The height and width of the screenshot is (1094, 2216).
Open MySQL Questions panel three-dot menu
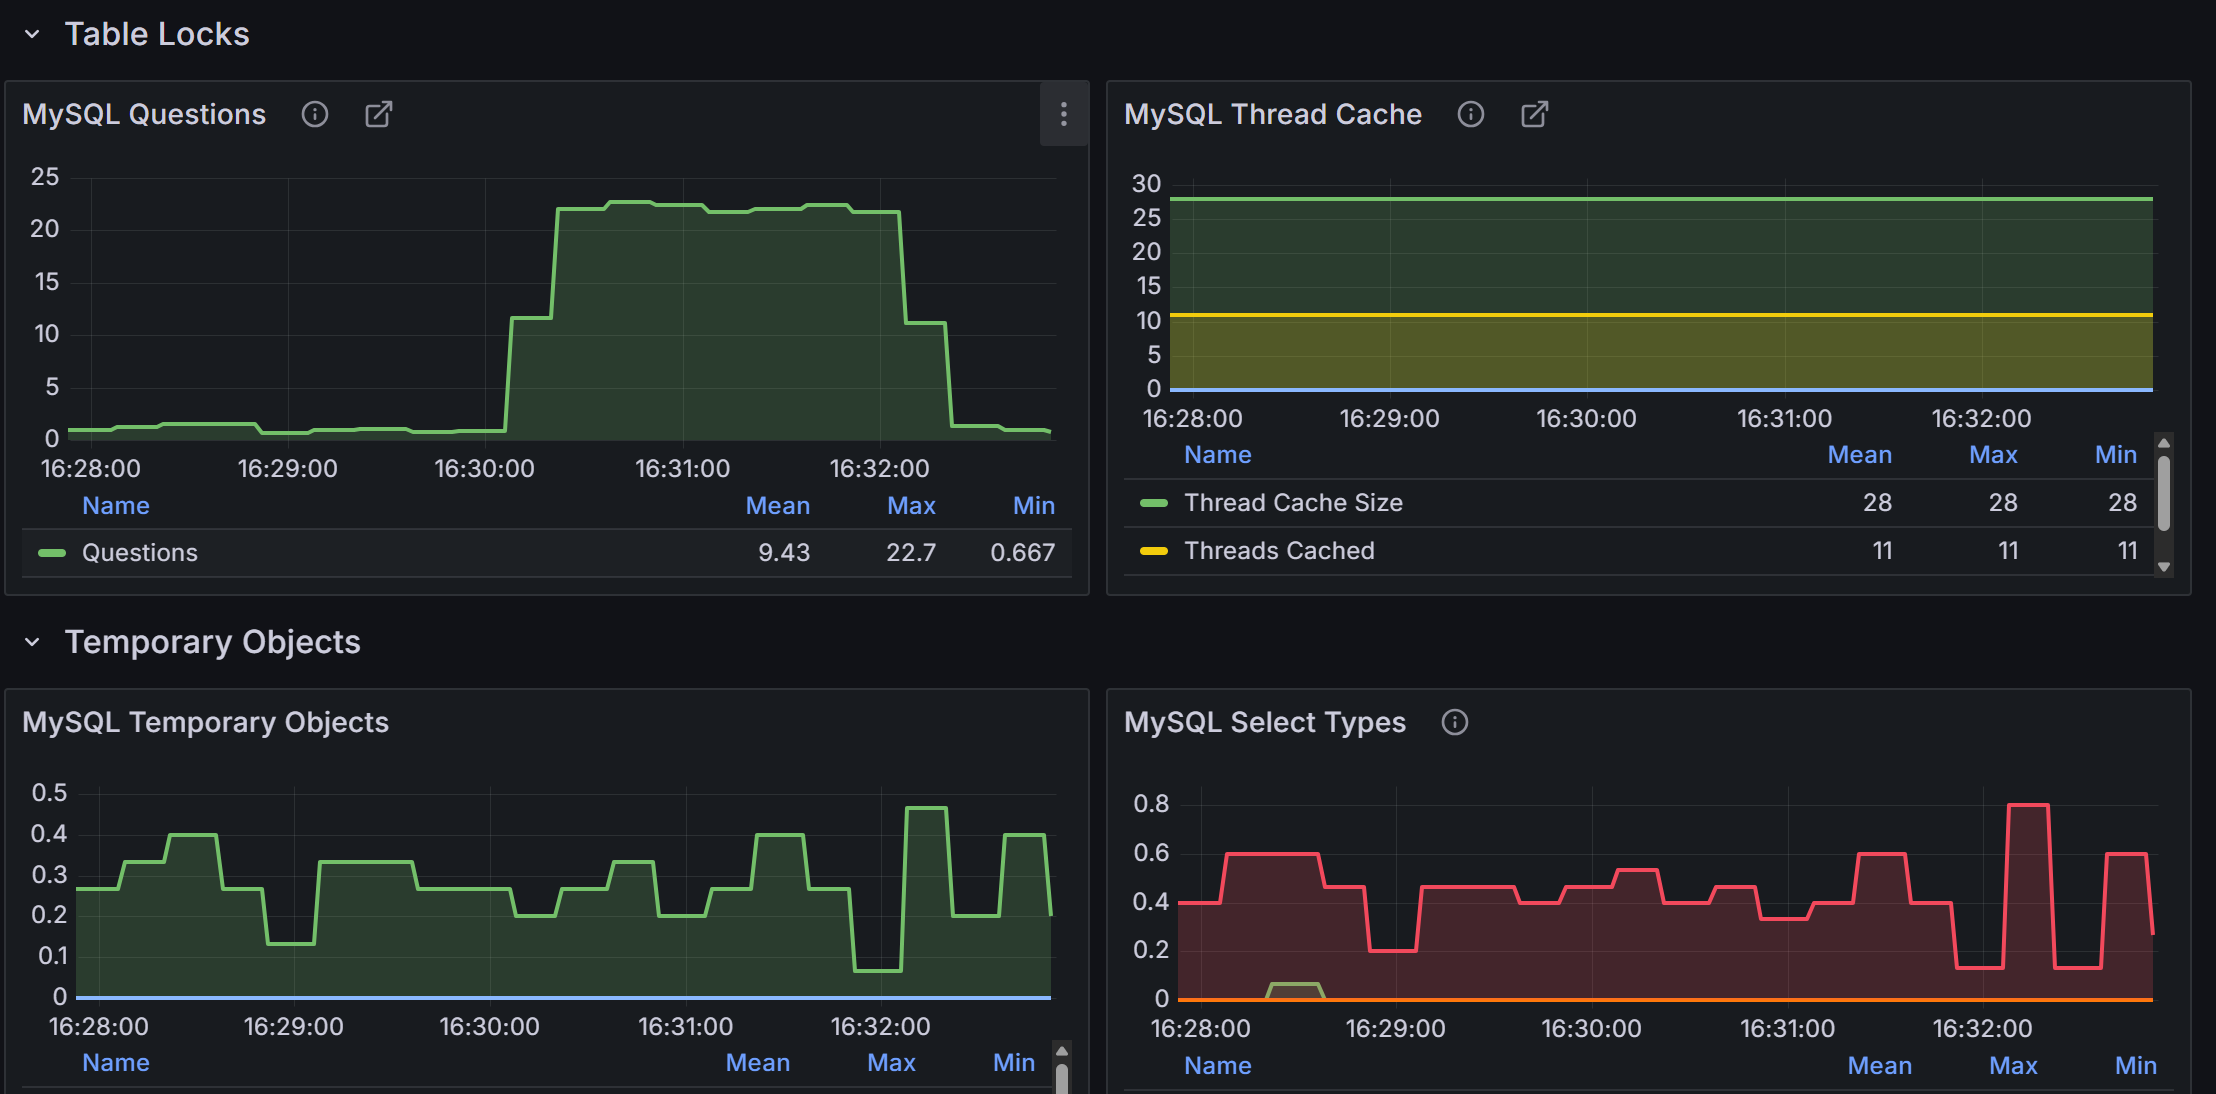click(x=1064, y=114)
